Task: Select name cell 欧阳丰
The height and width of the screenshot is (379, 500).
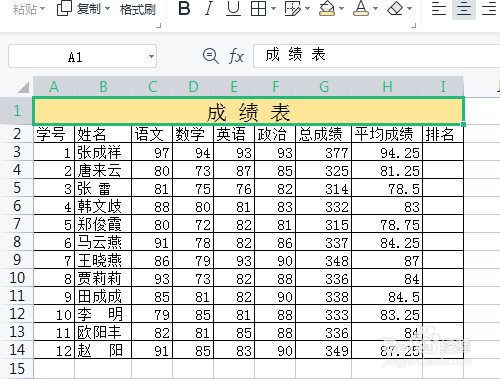Action: (x=103, y=332)
